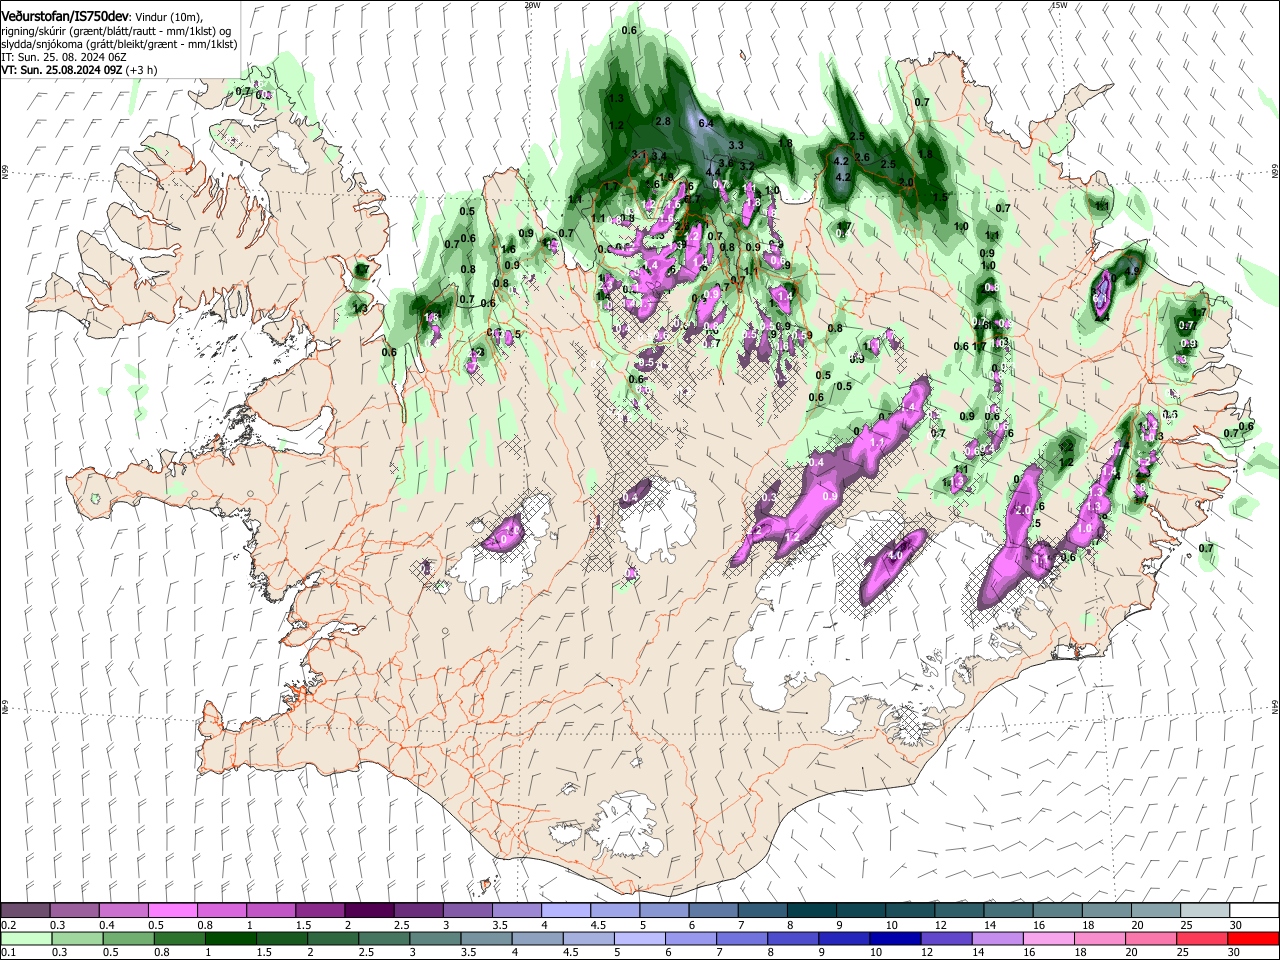This screenshot has height=960, width=1280.
Task: Pick the palest green 0.1 swatch in the bottom legend row
Action: (x=25, y=938)
